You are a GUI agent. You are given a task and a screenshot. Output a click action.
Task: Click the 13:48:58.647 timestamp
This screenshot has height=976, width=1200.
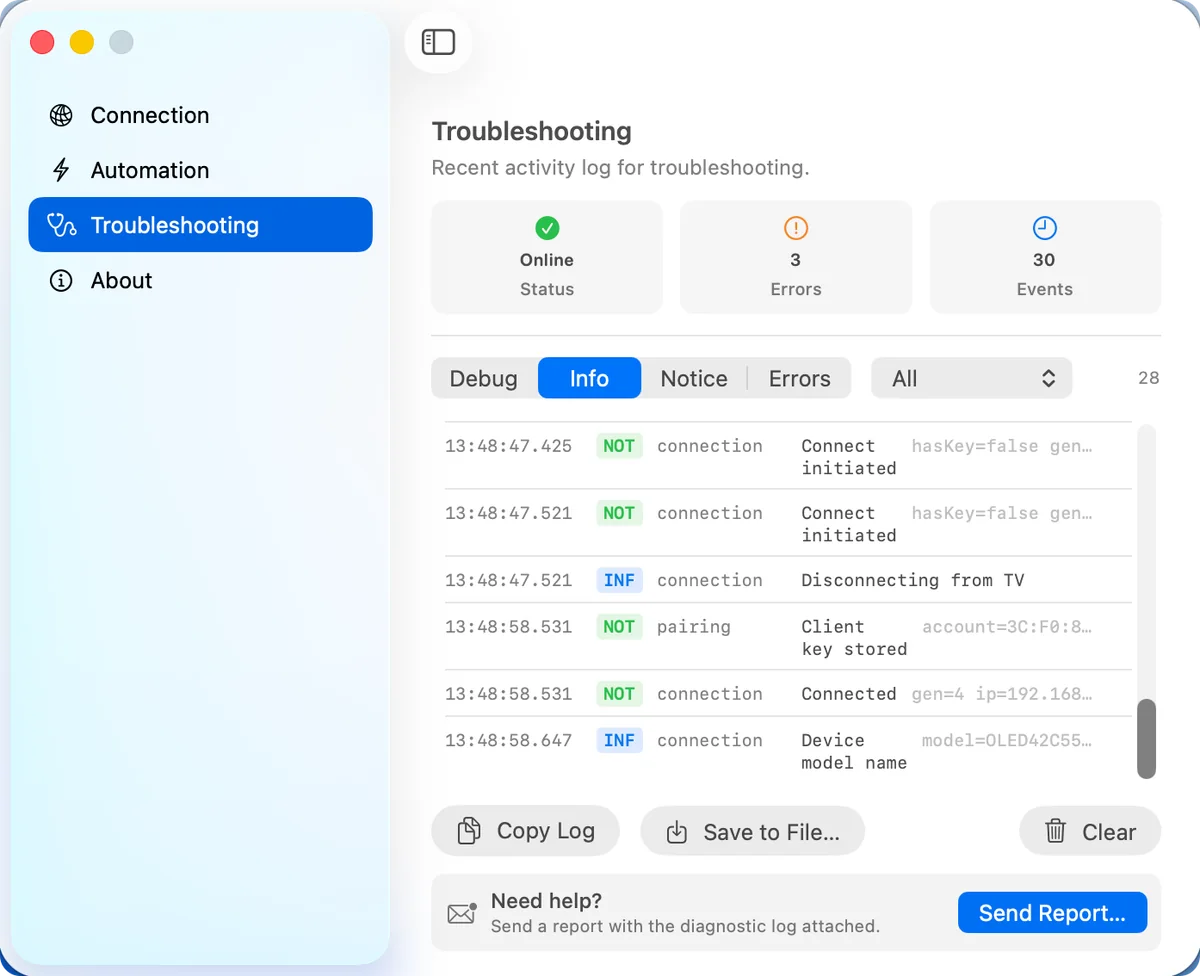pos(508,740)
